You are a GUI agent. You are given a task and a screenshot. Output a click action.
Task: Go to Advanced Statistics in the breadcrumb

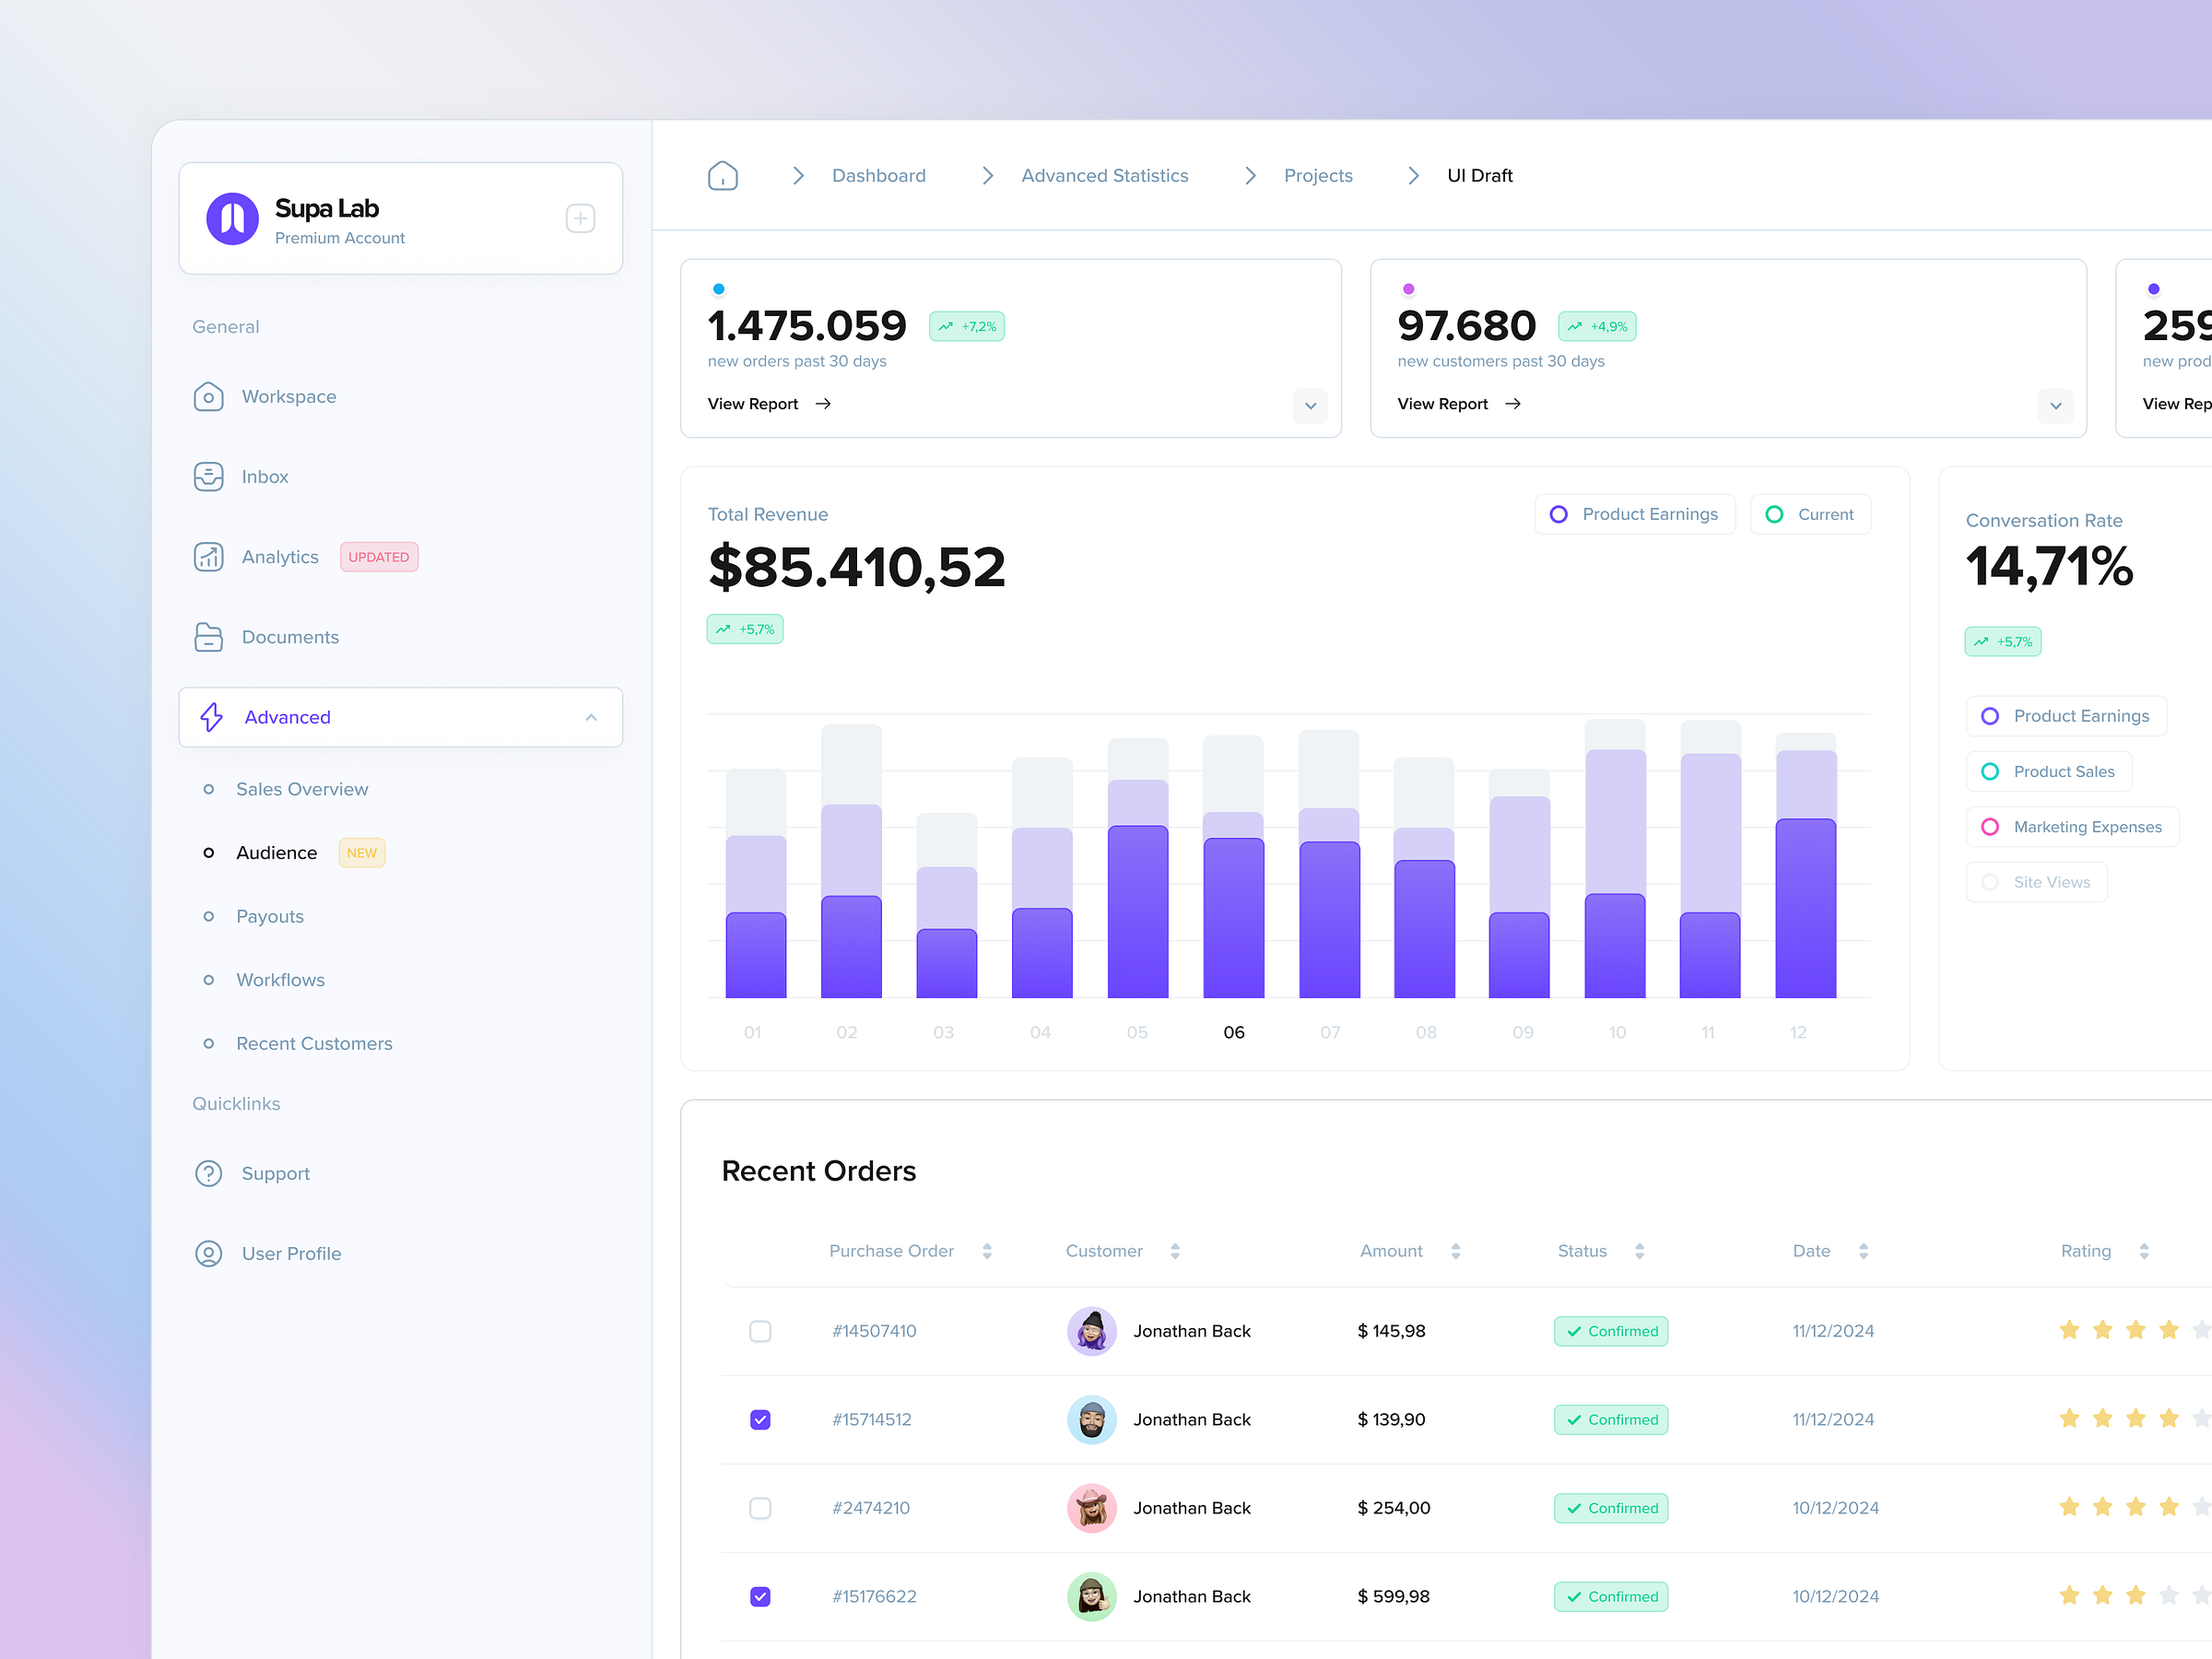coord(1104,175)
